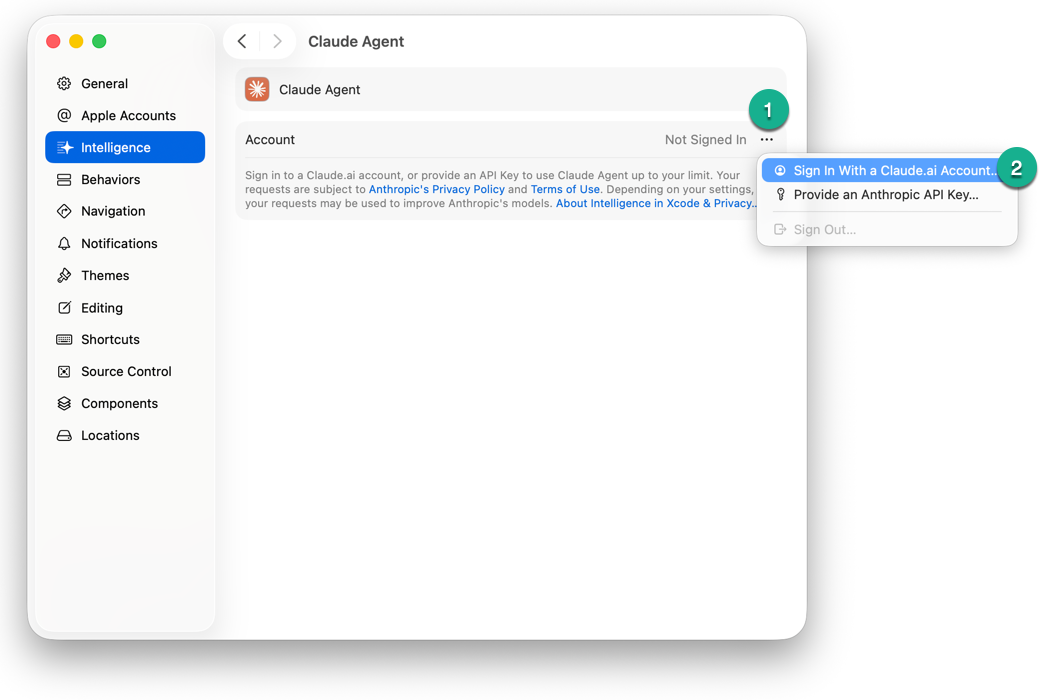Click the Claude Agent header row
The image size is (1039, 700).
coord(510,90)
